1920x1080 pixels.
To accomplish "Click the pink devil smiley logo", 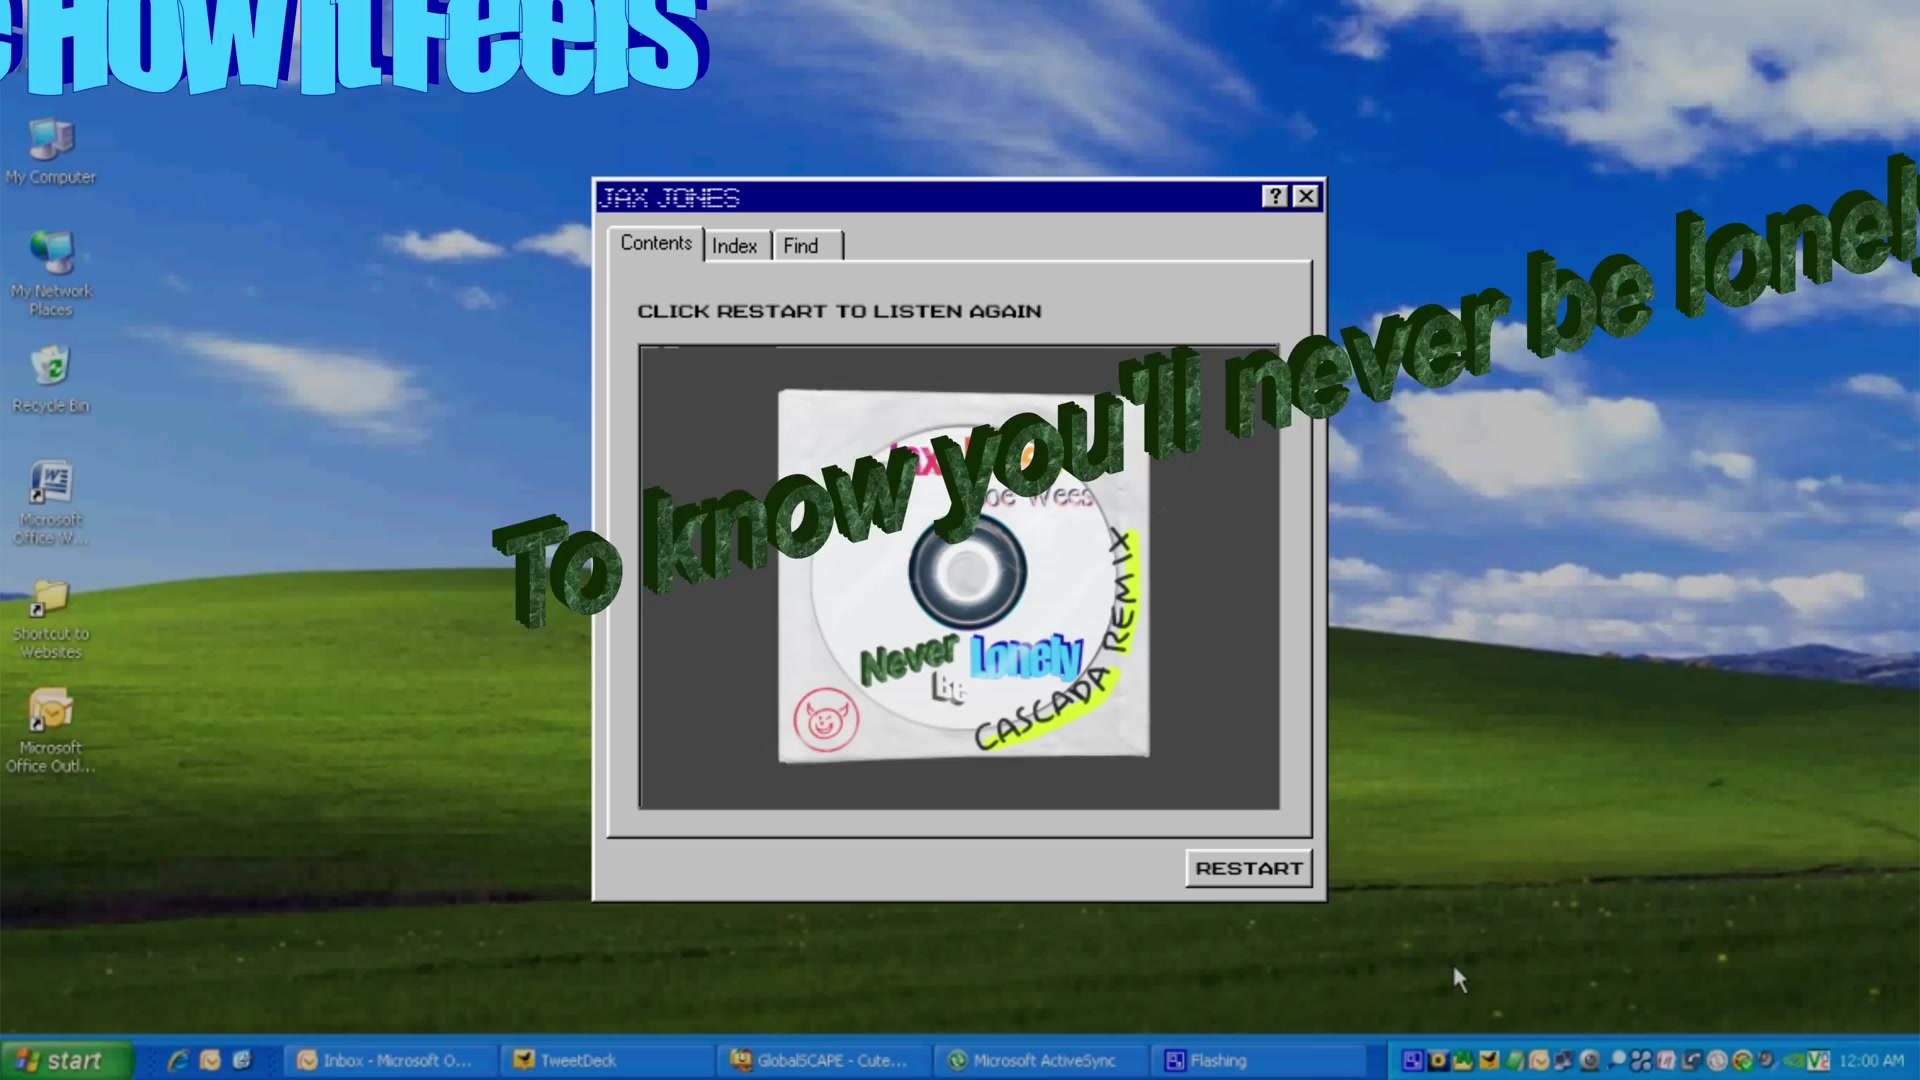I will click(826, 719).
